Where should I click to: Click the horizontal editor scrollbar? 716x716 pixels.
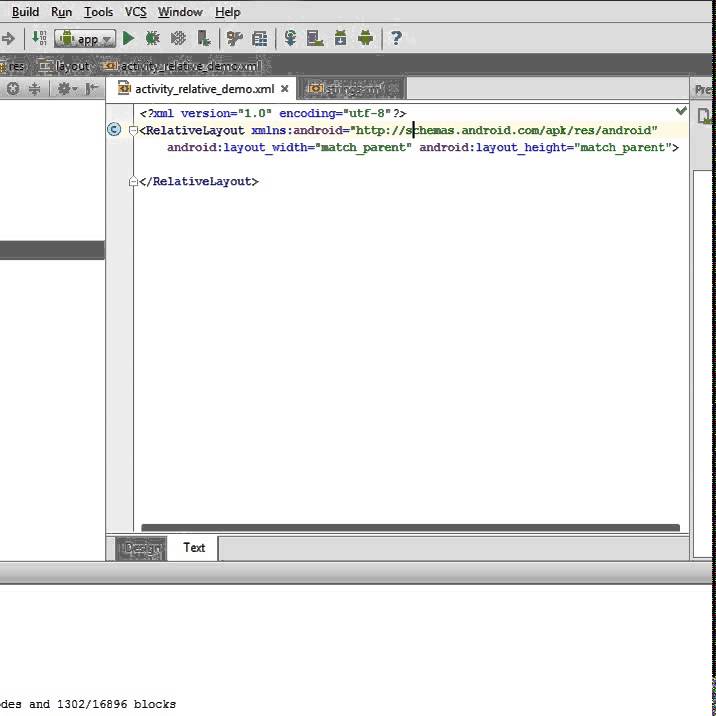(x=411, y=528)
